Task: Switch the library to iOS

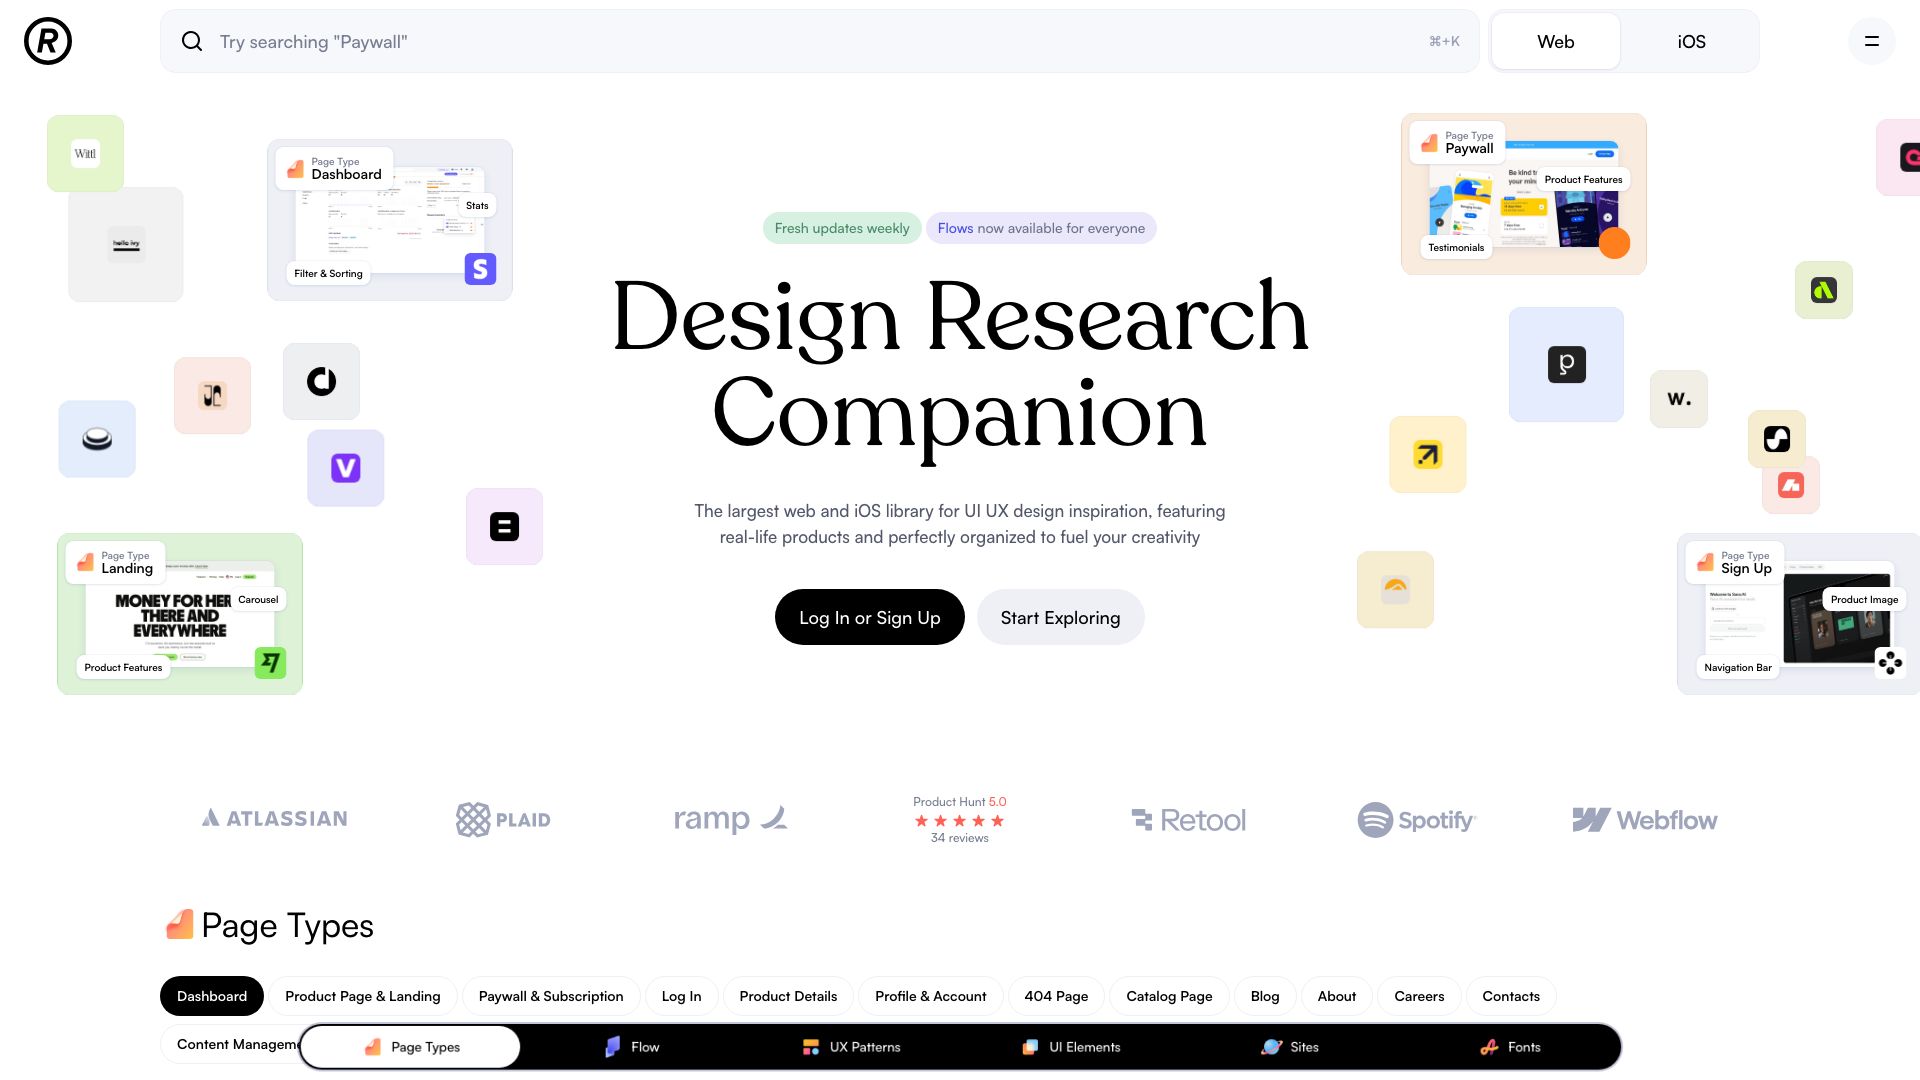Action: click(x=1690, y=41)
